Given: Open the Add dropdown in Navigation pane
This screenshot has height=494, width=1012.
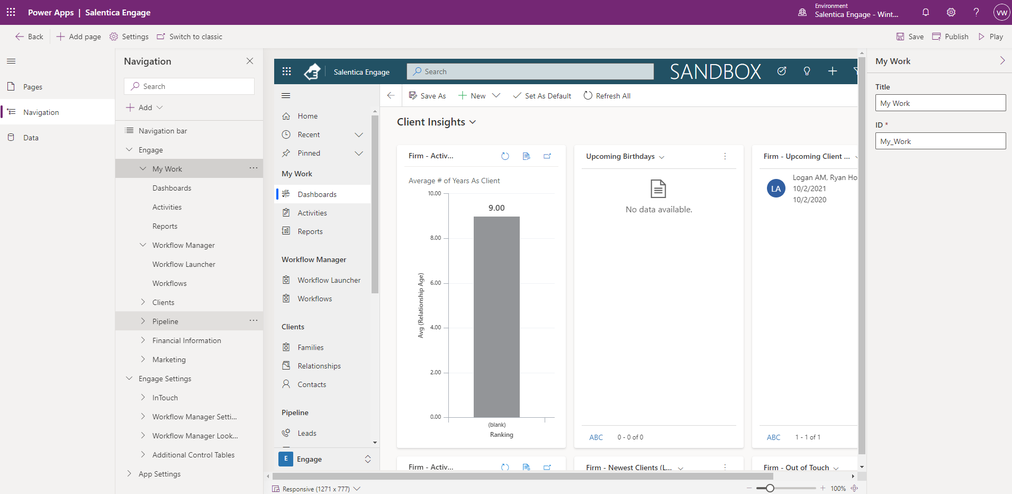Looking at the screenshot, I should (145, 108).
